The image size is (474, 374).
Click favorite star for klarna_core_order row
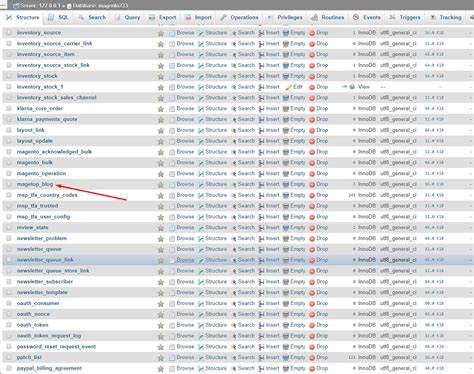pos(161,109)
